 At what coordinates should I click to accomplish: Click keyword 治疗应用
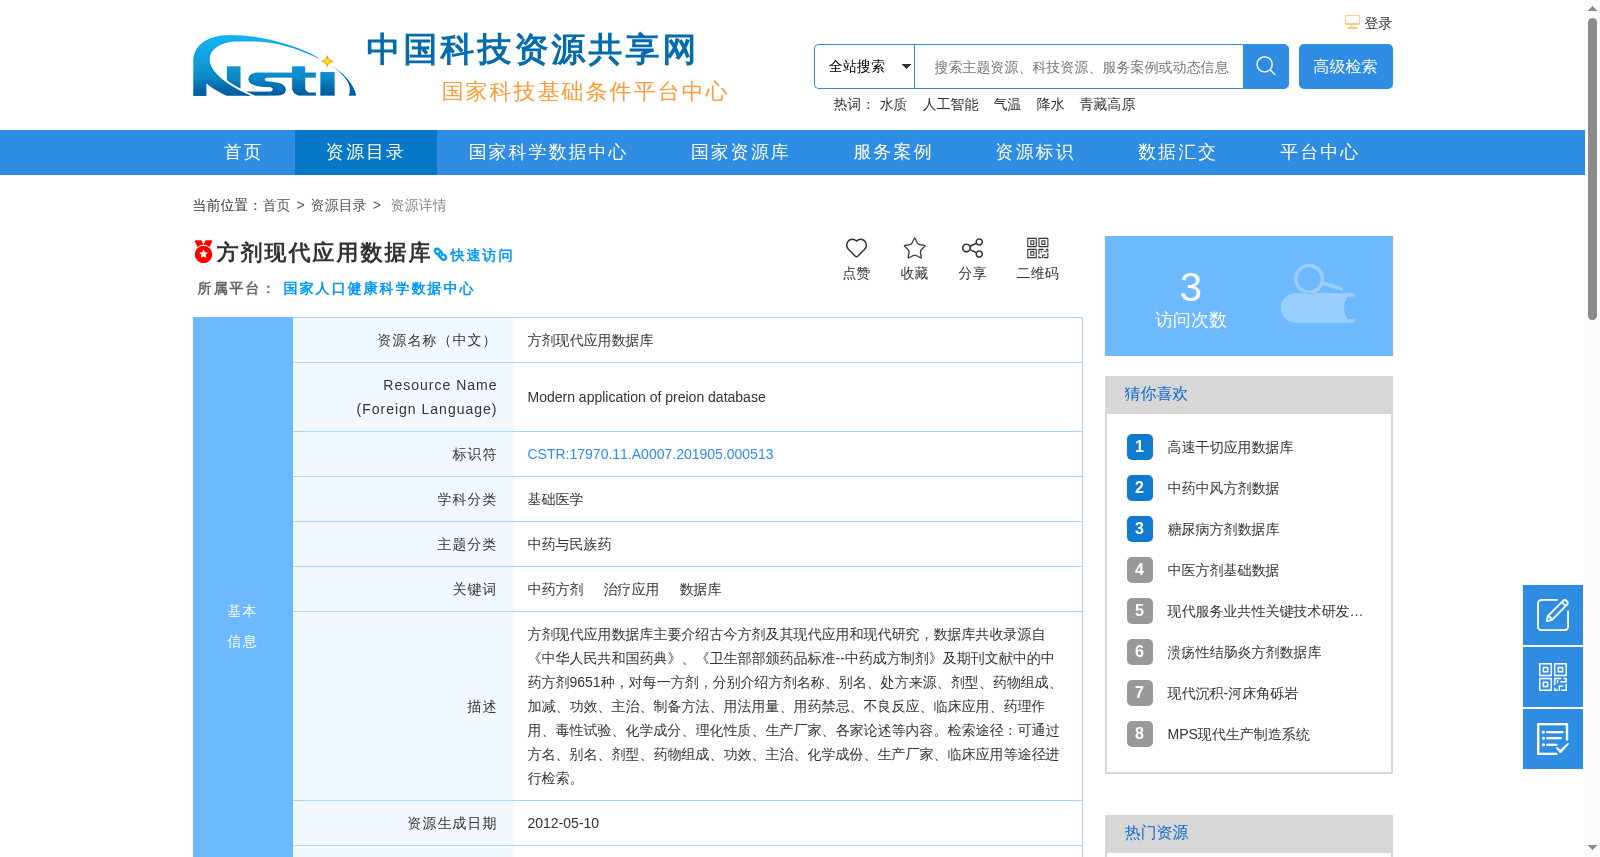coord(631,589)
